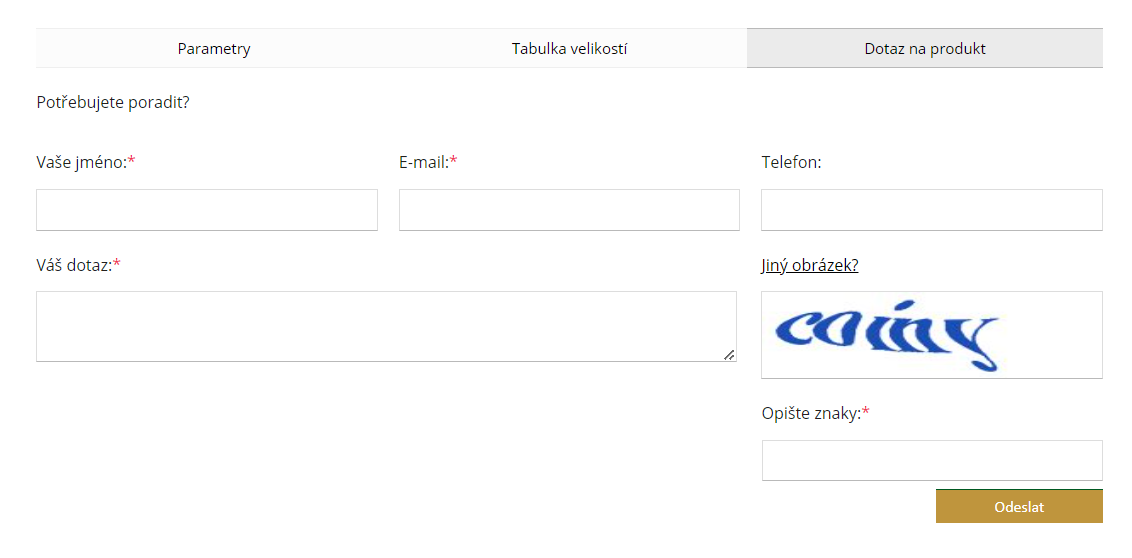Open the Parametry tab
Image resolution: width=1132 pixels, height=558 pixels.
pos(214,49)
